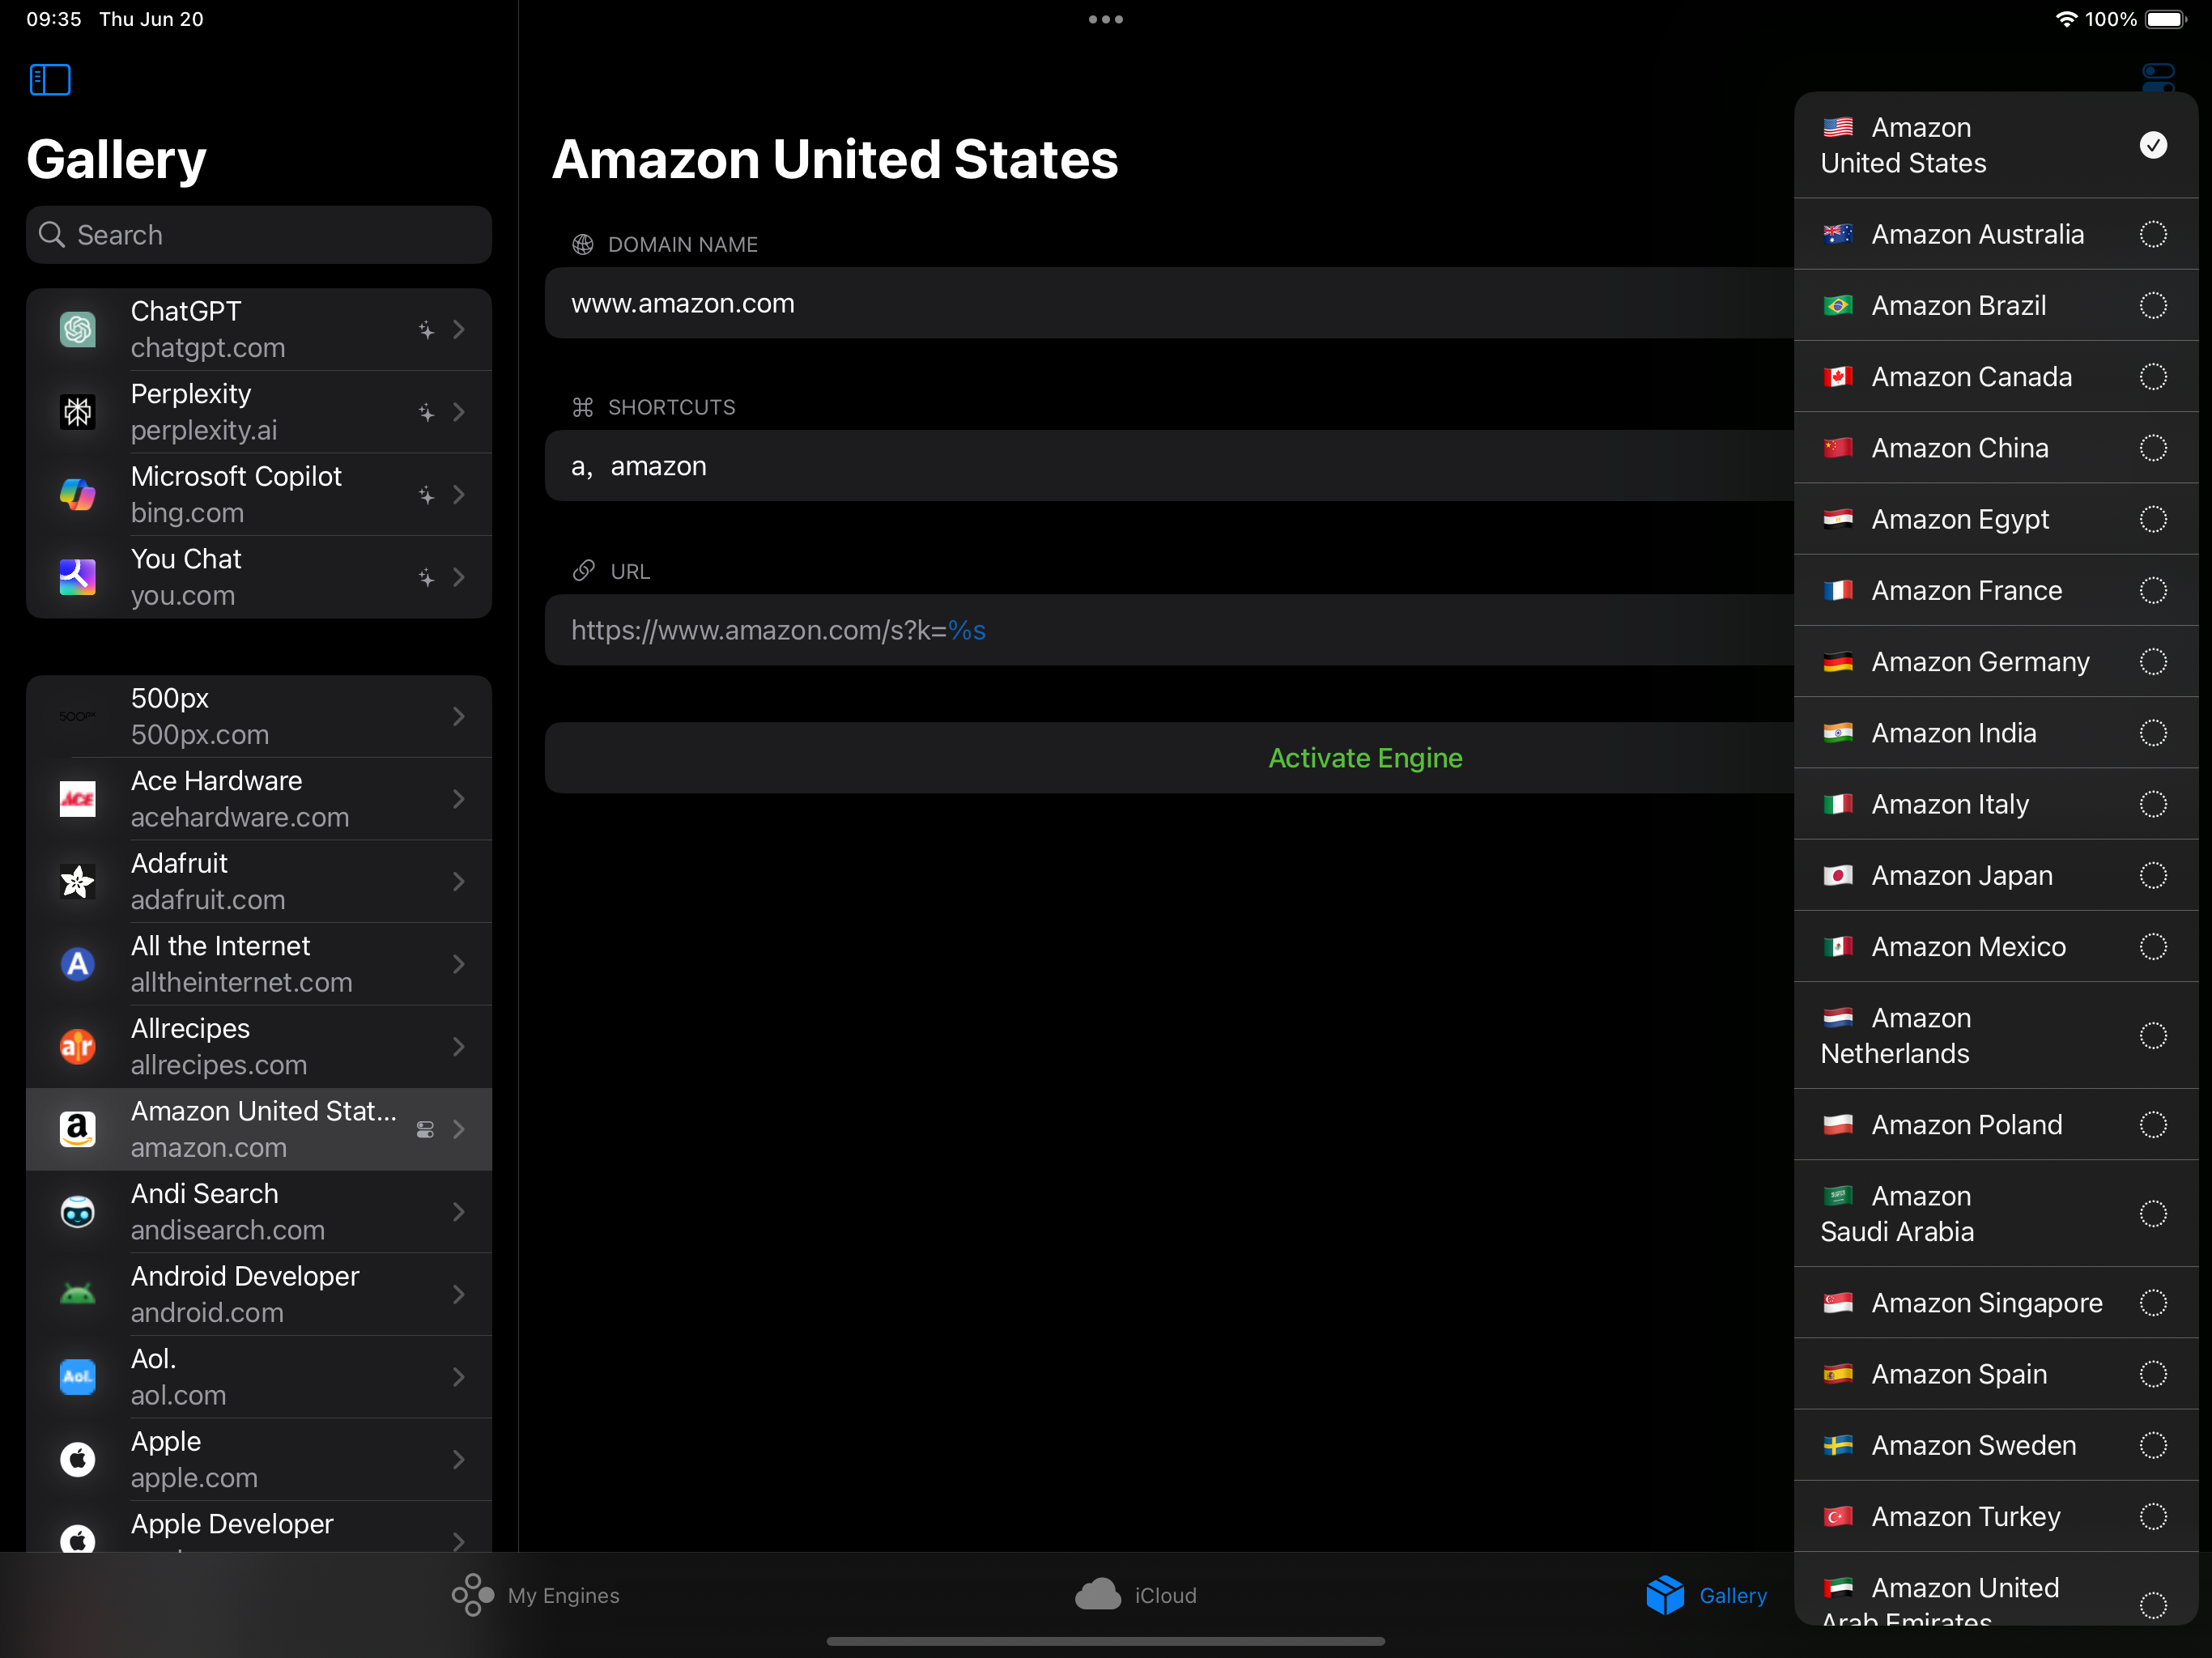Select Amazon Turkey radio button
This screenshot has width=2212, height=1658.
click(x=2153, y=1516)
